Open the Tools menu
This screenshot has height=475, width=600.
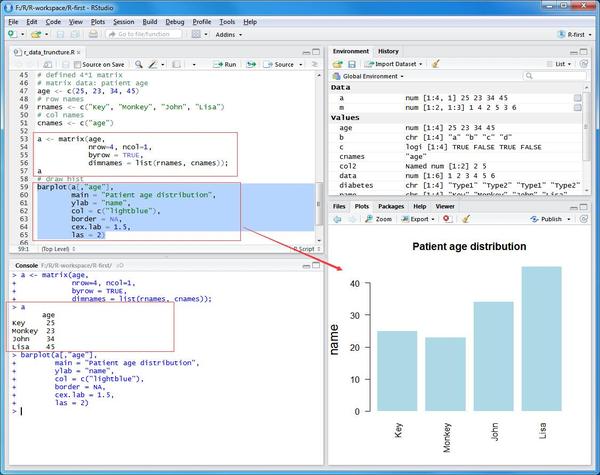point(227,22)
